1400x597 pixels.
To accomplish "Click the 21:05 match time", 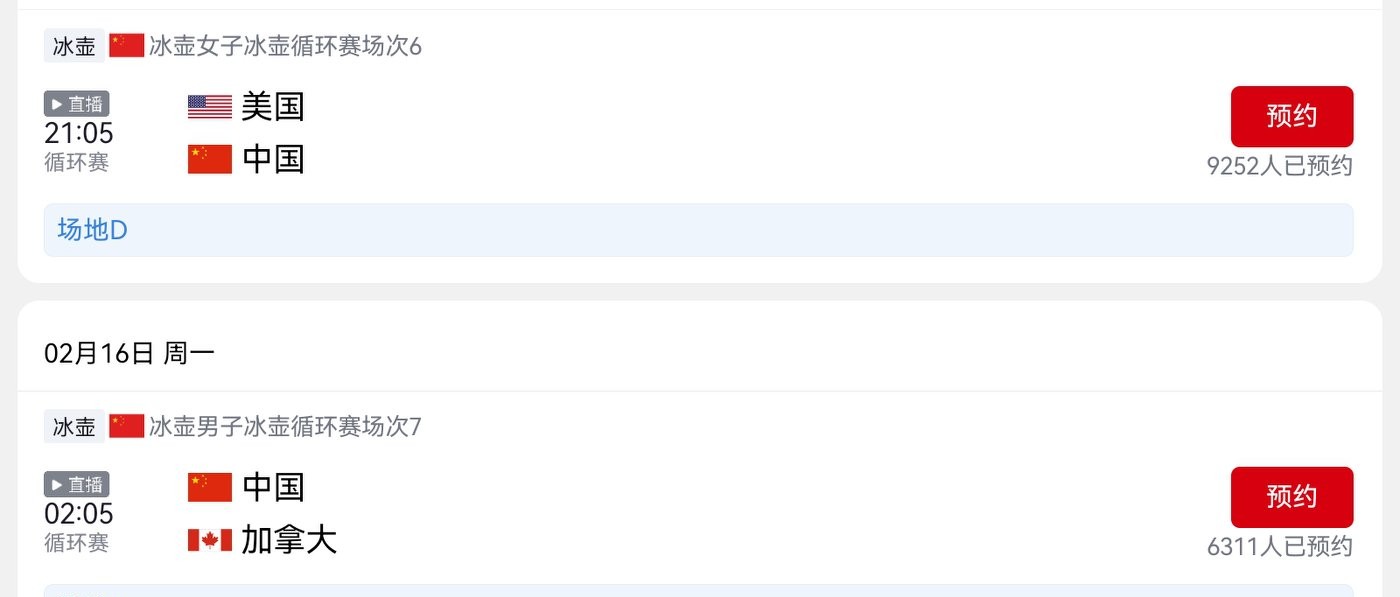I will click(79, 133).
